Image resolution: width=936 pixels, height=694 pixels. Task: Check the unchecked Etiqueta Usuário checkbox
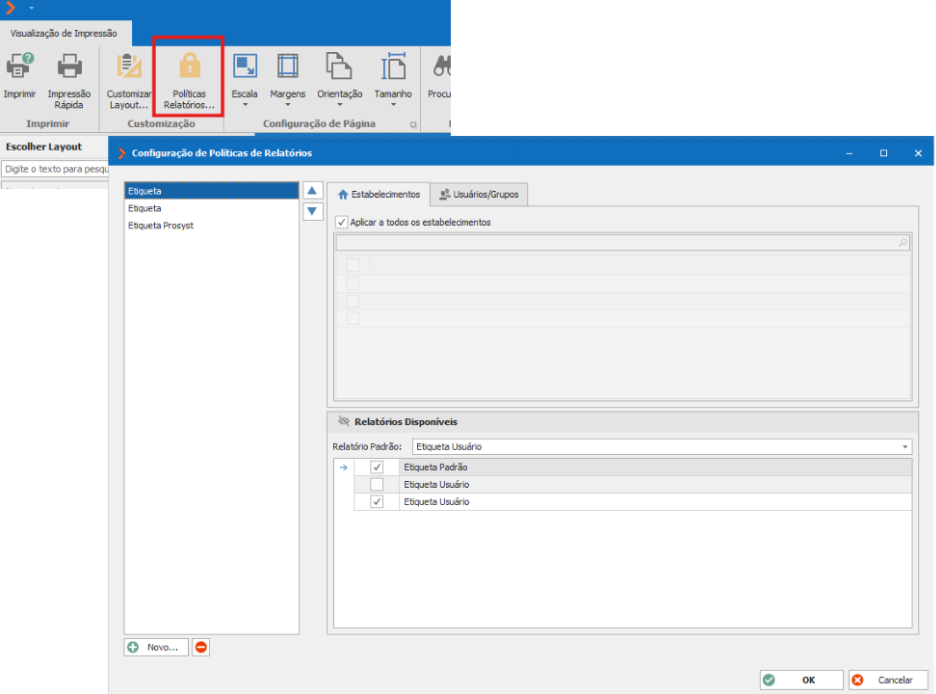tap(377, 485)
